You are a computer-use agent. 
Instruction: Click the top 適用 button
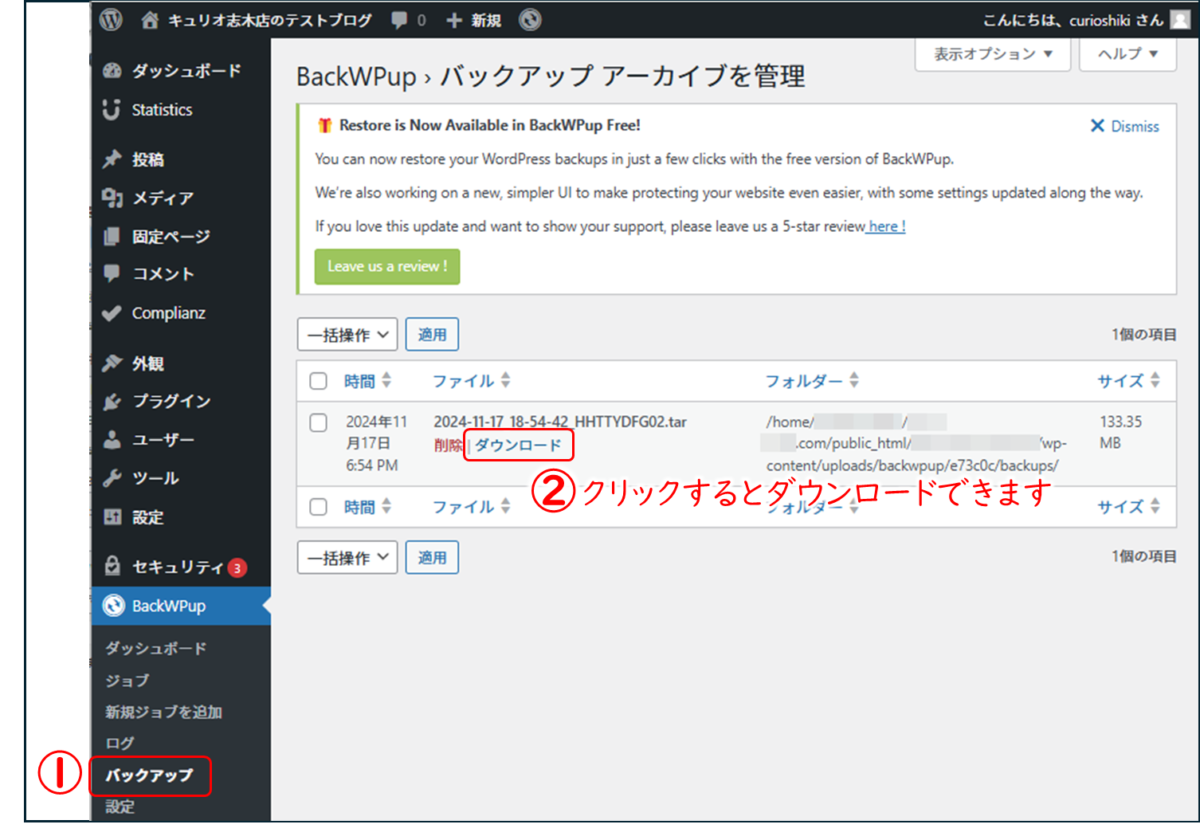click(x=432, y=335)
